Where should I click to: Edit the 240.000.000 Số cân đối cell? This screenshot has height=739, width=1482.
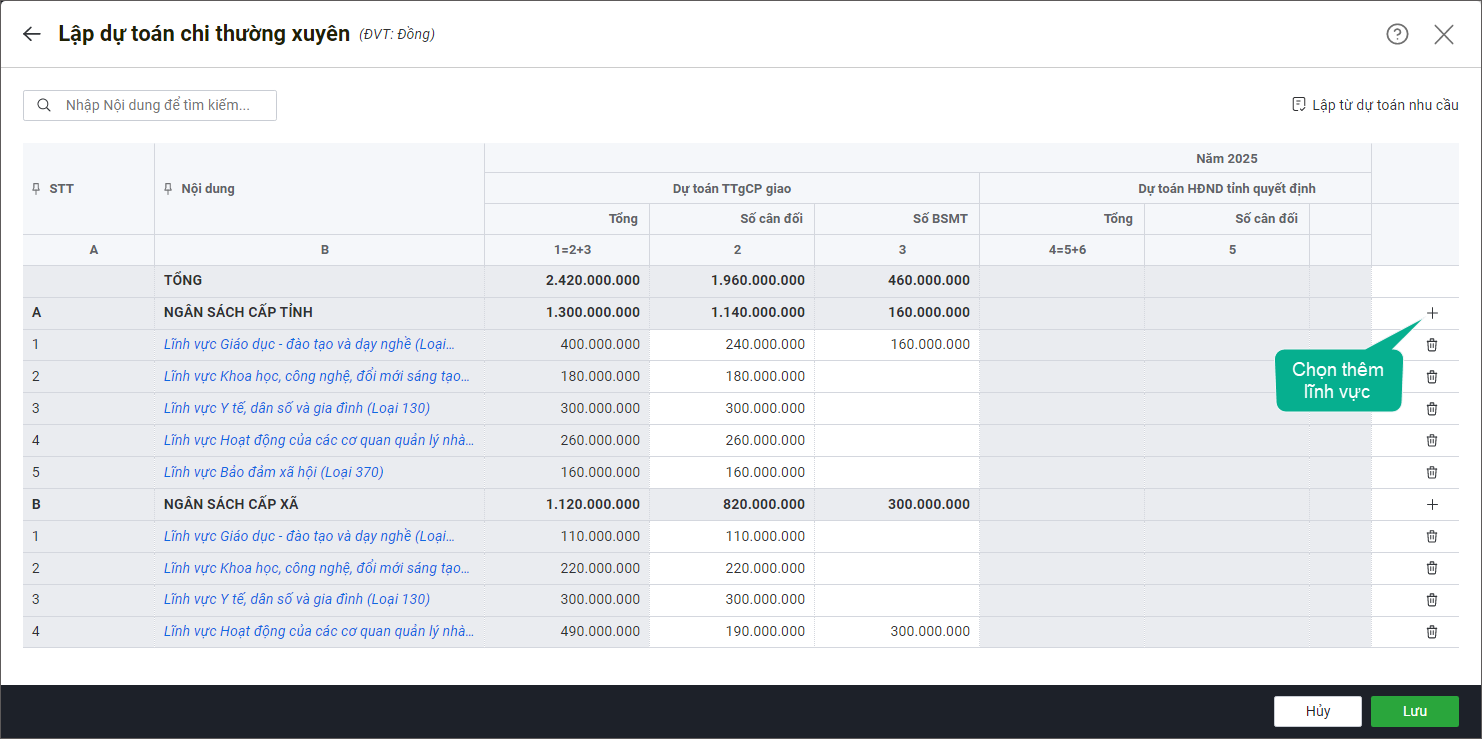click(x=732, y=345)
